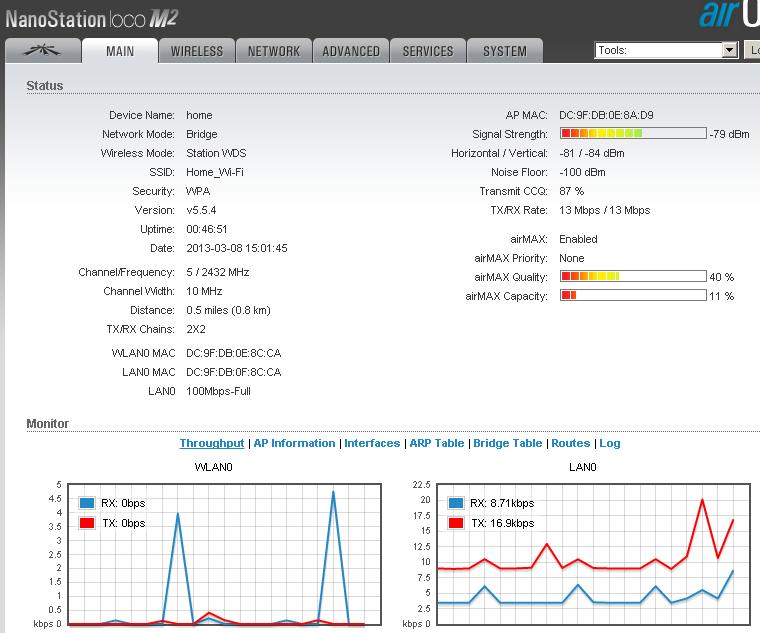The width and height of the screenshot is (760, 633).
Task: Click the MAIN tab
Action: click(119, 51)
